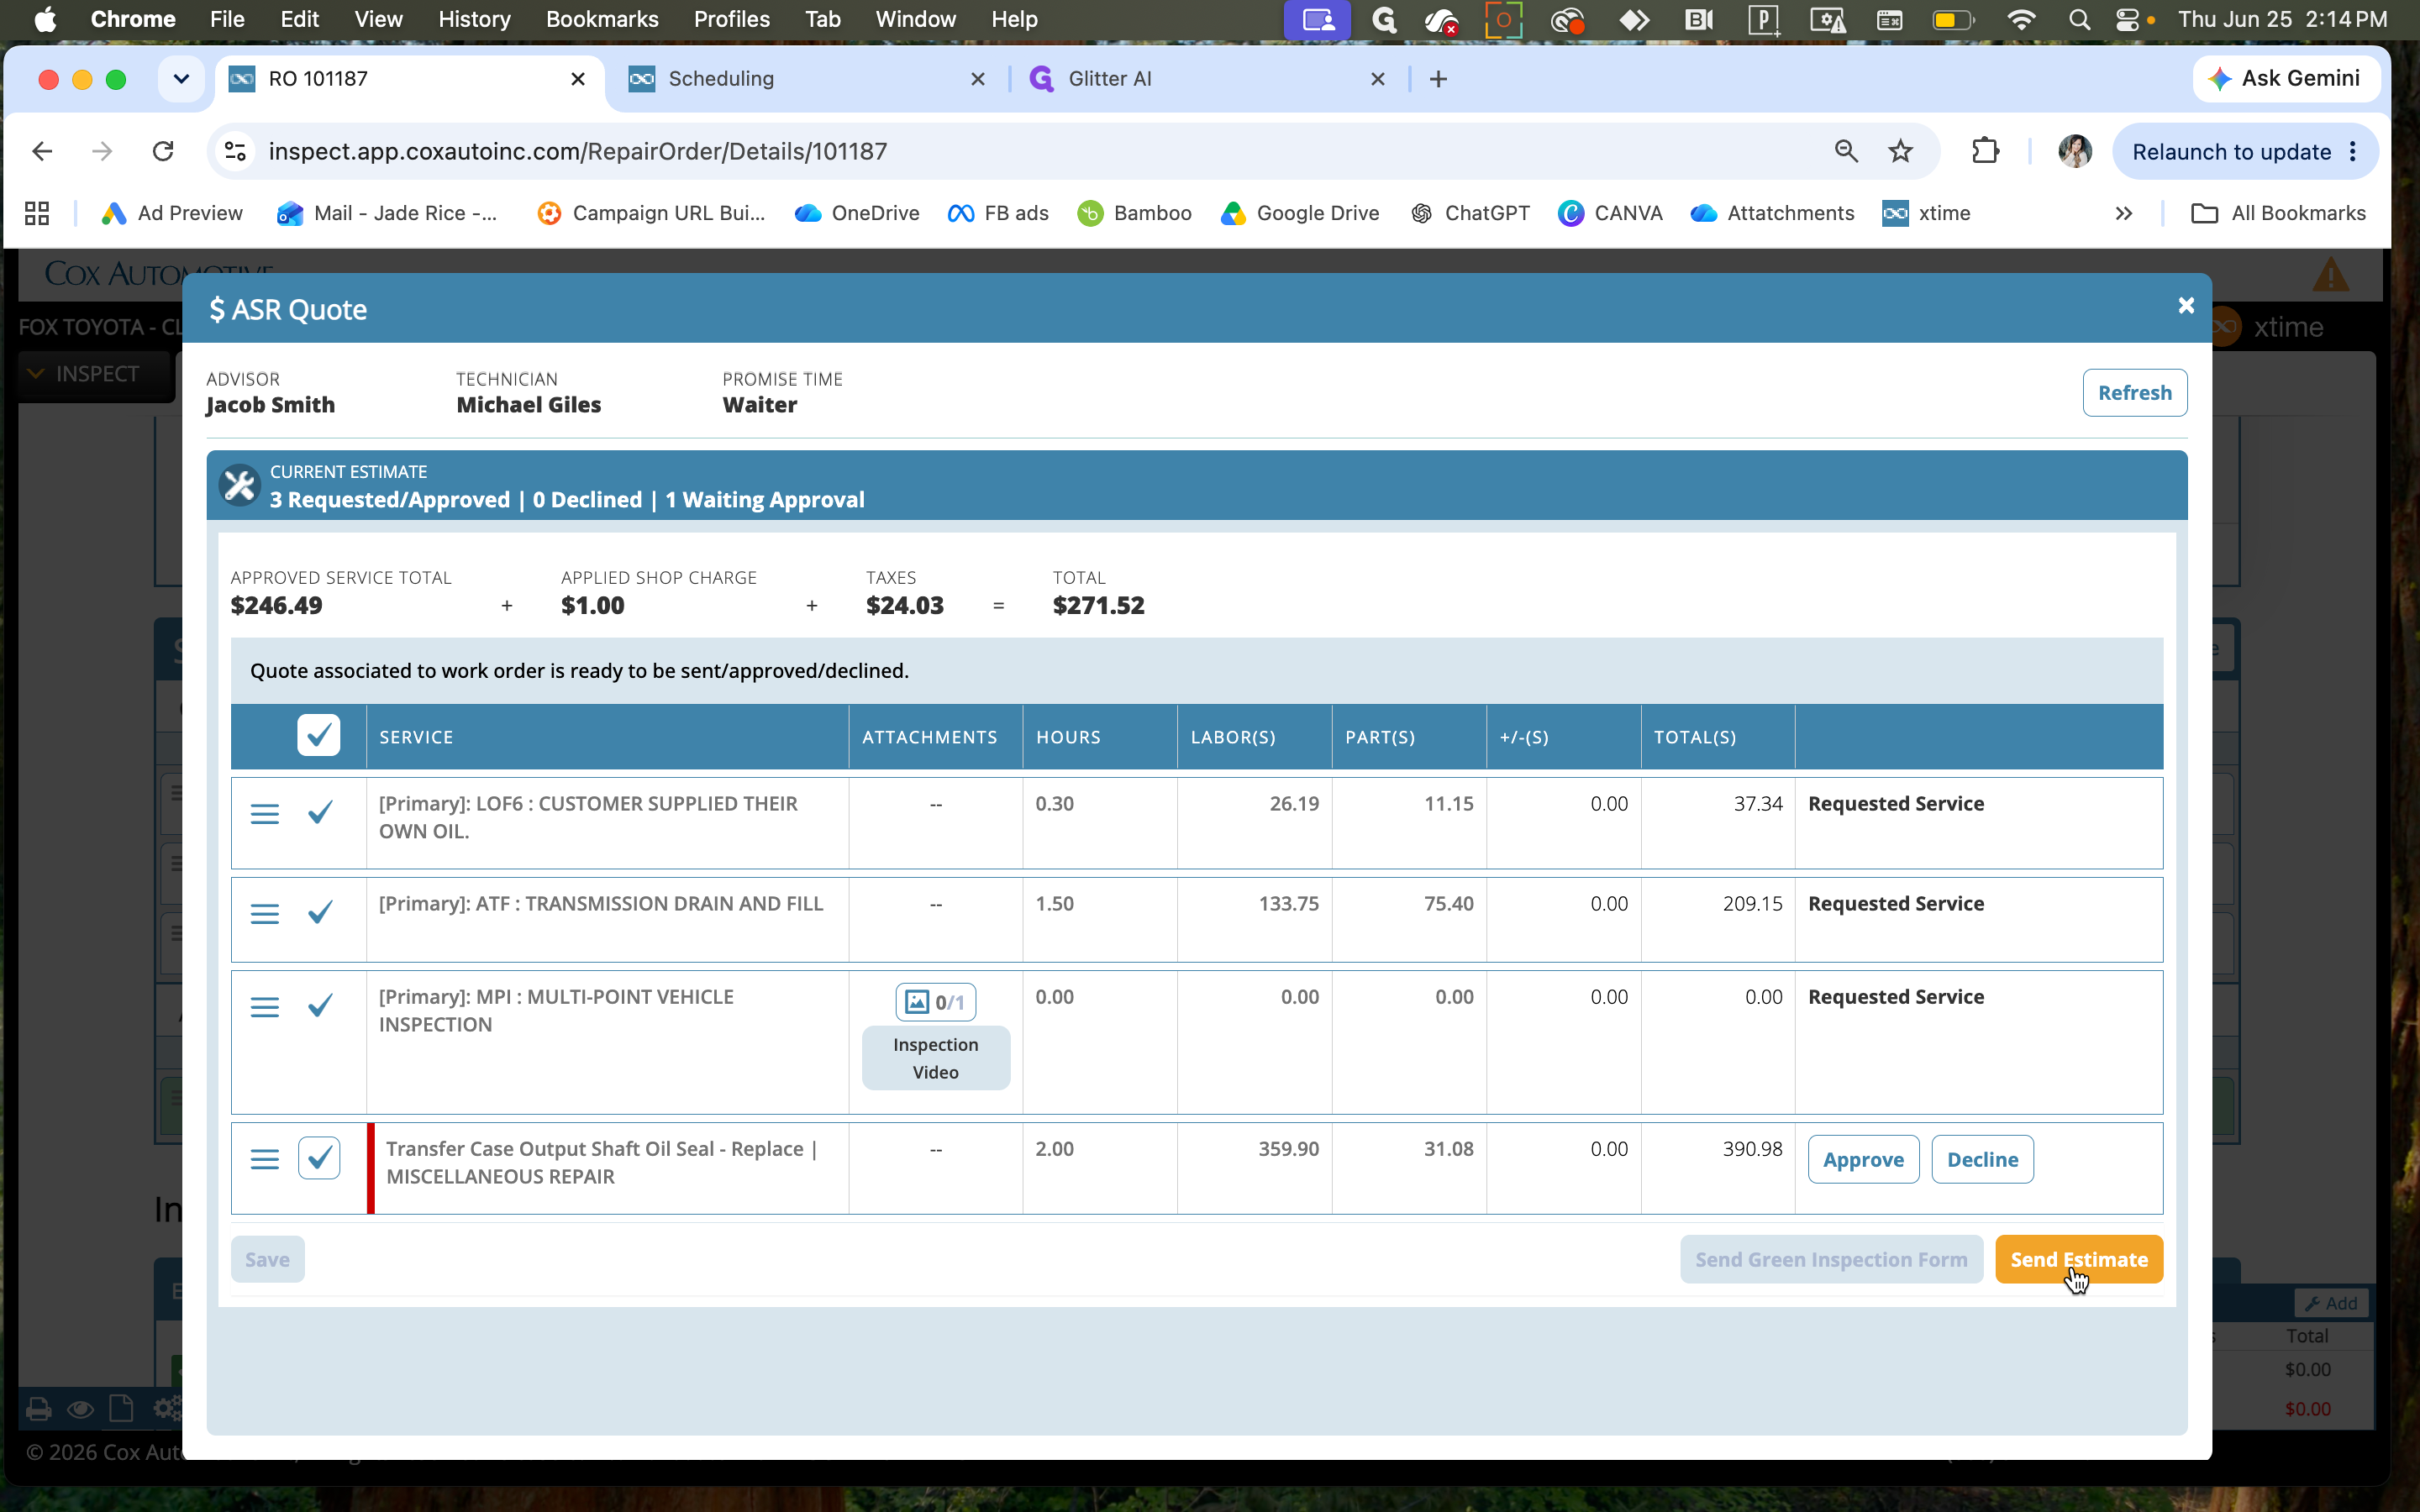This screenshot has height=1512, width=2420.
Task: Click the reorder handle for ATF transmission row
Action: [x=264, y=914]
